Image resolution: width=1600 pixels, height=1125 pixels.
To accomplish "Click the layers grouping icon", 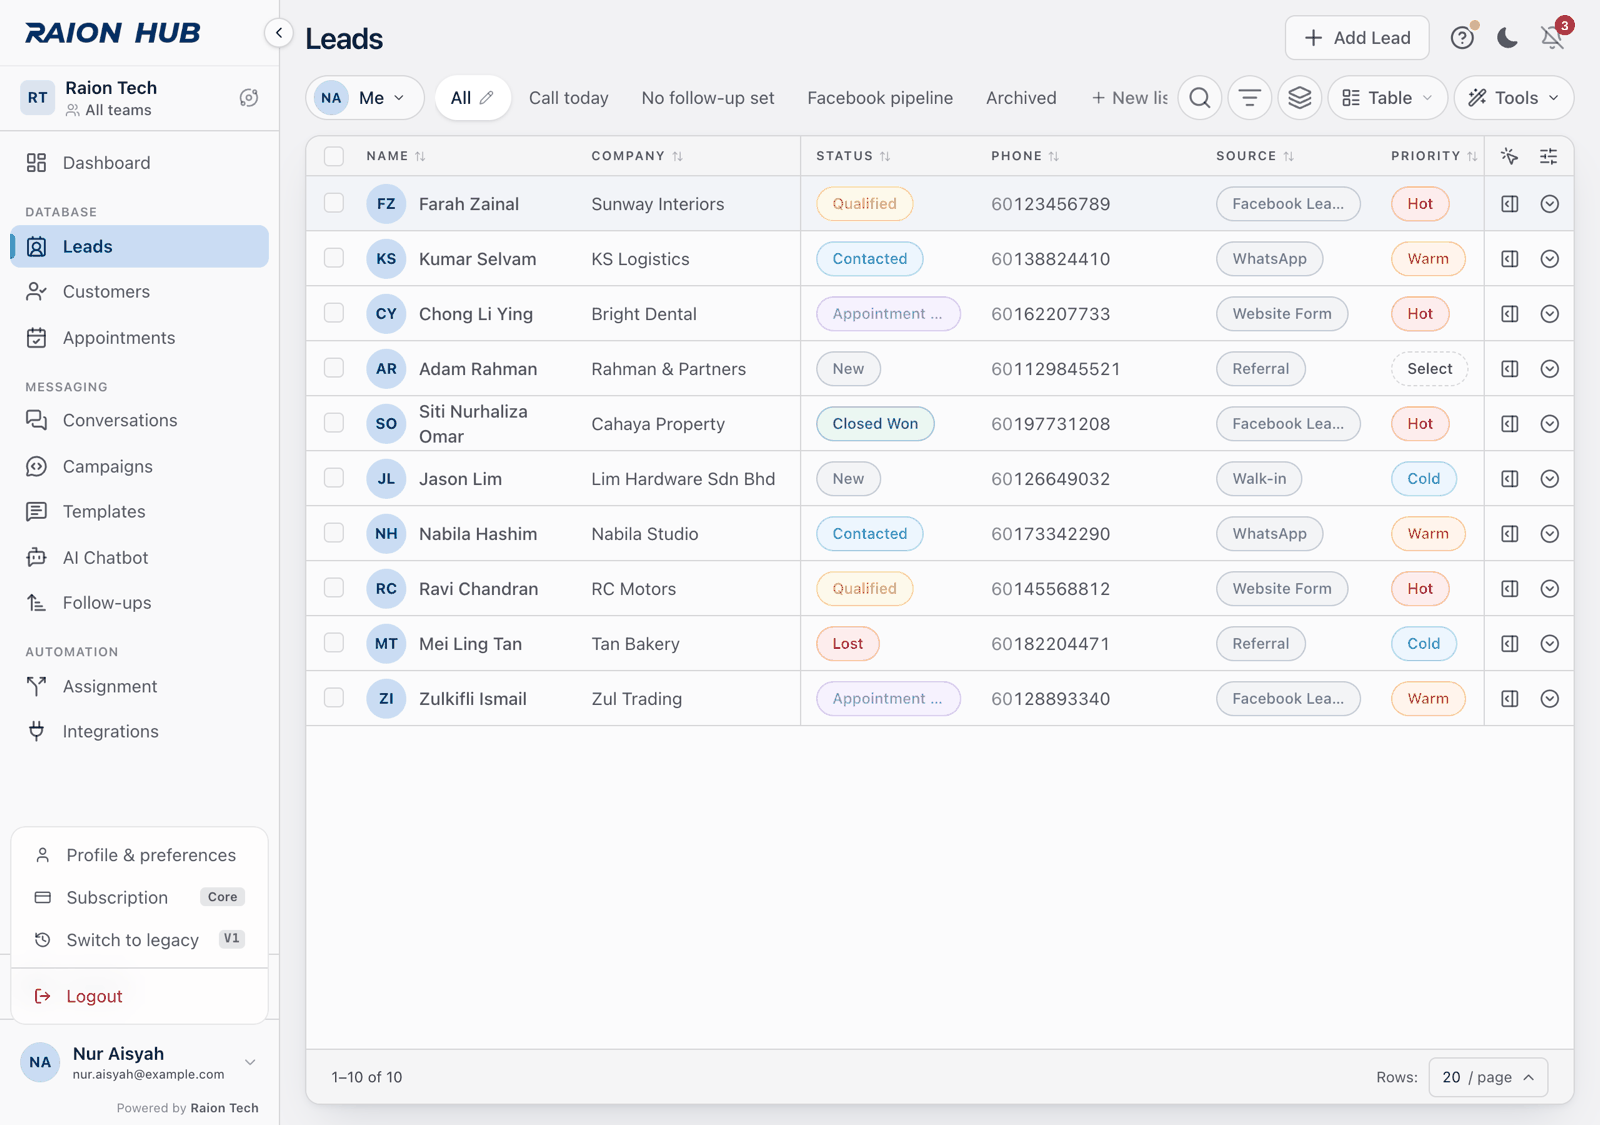I will pyautogui.click(x=1300, y=98).
